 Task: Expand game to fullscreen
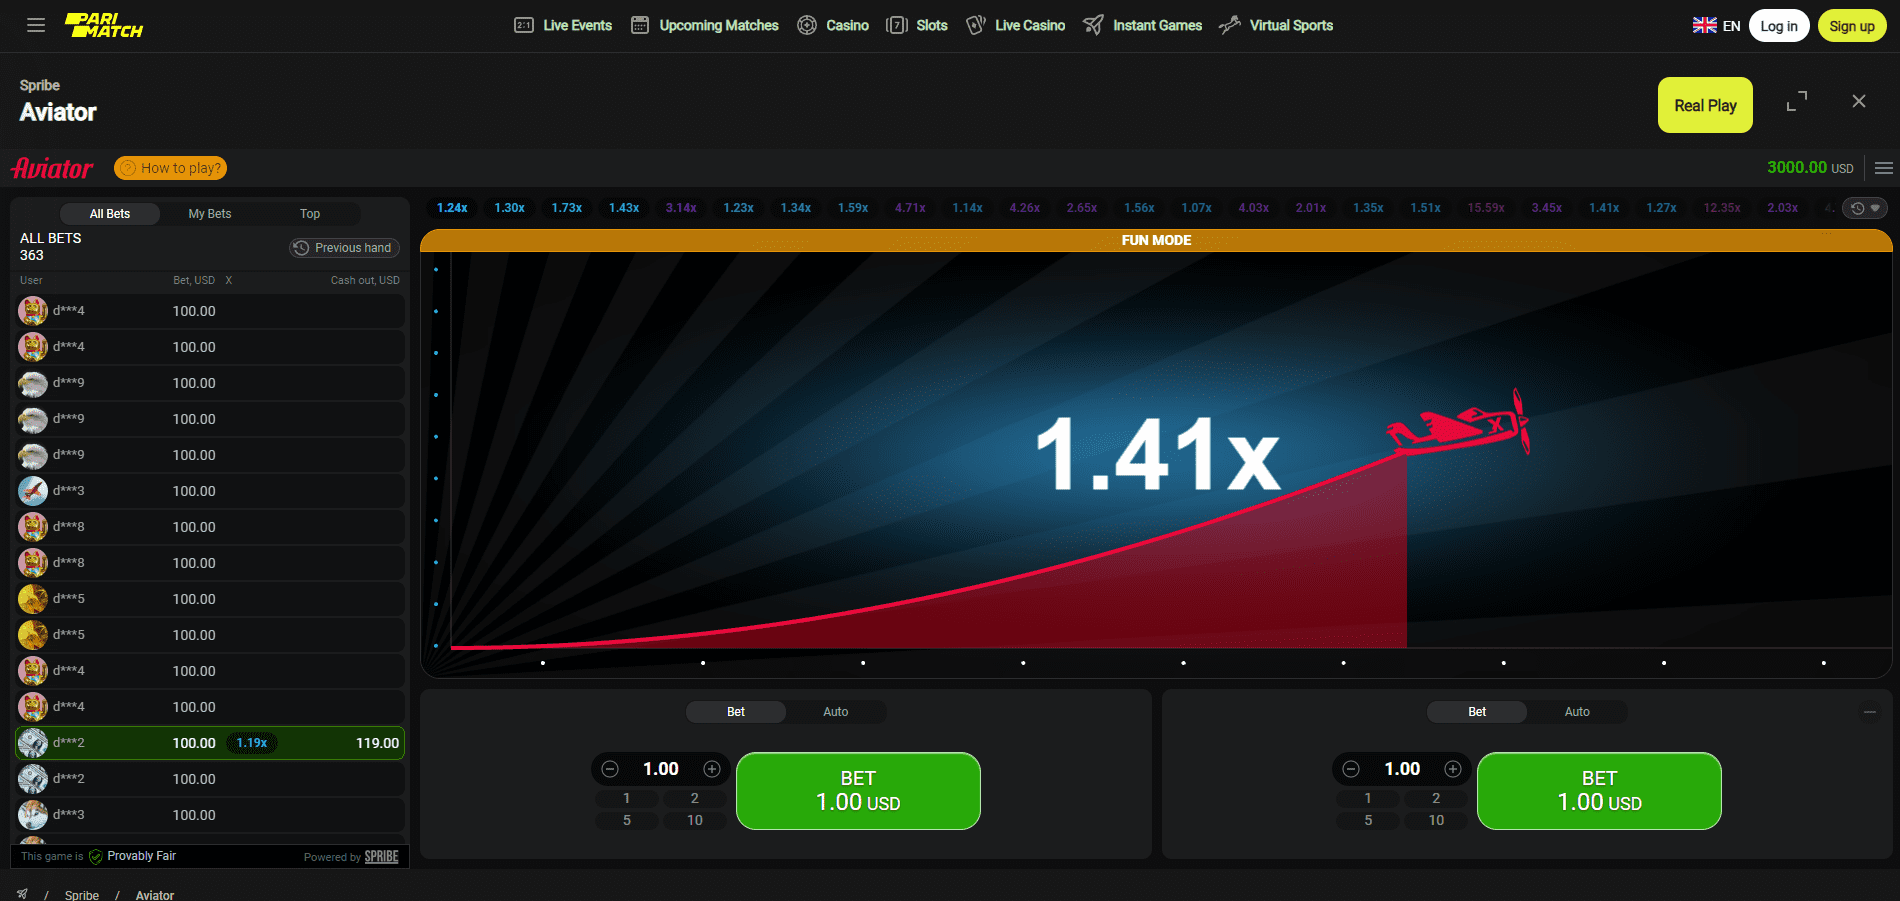(1797, 101)
